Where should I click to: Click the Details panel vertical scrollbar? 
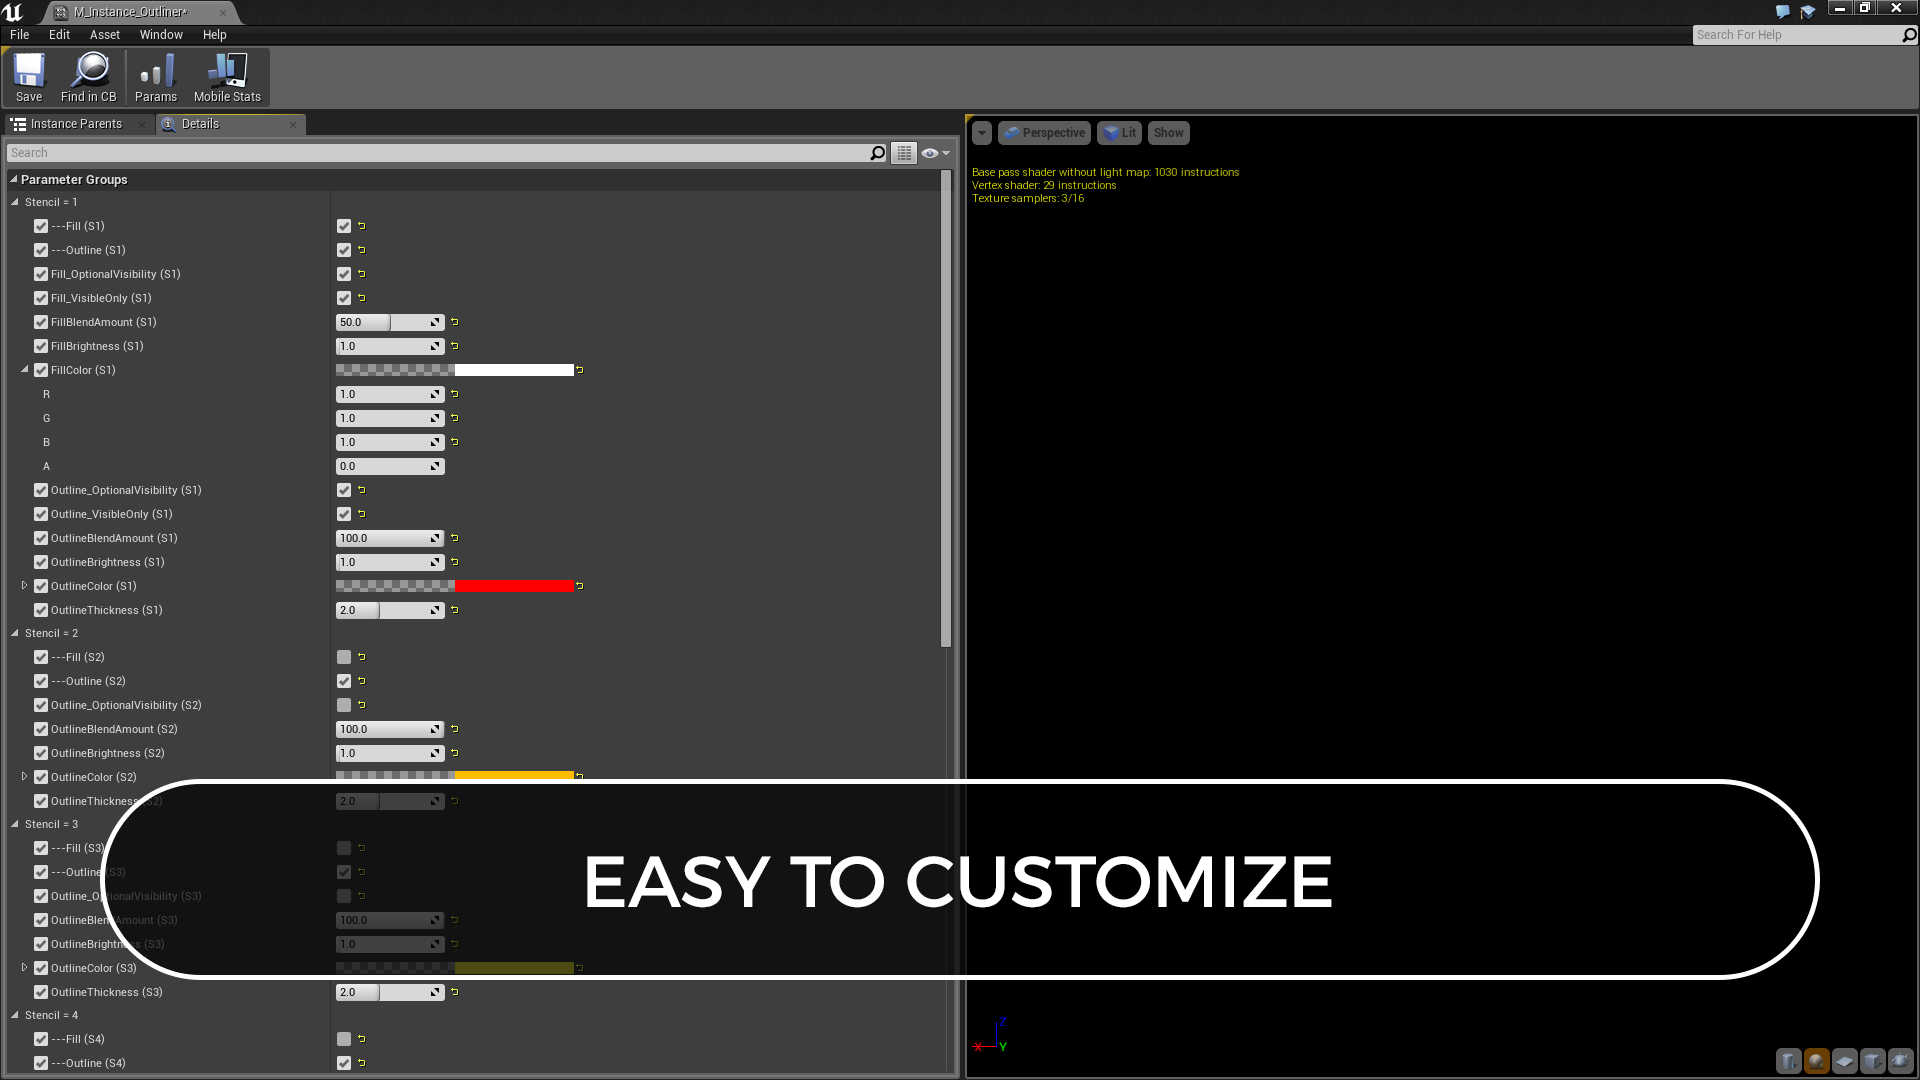pyautogui.click(x=946, y=410)
